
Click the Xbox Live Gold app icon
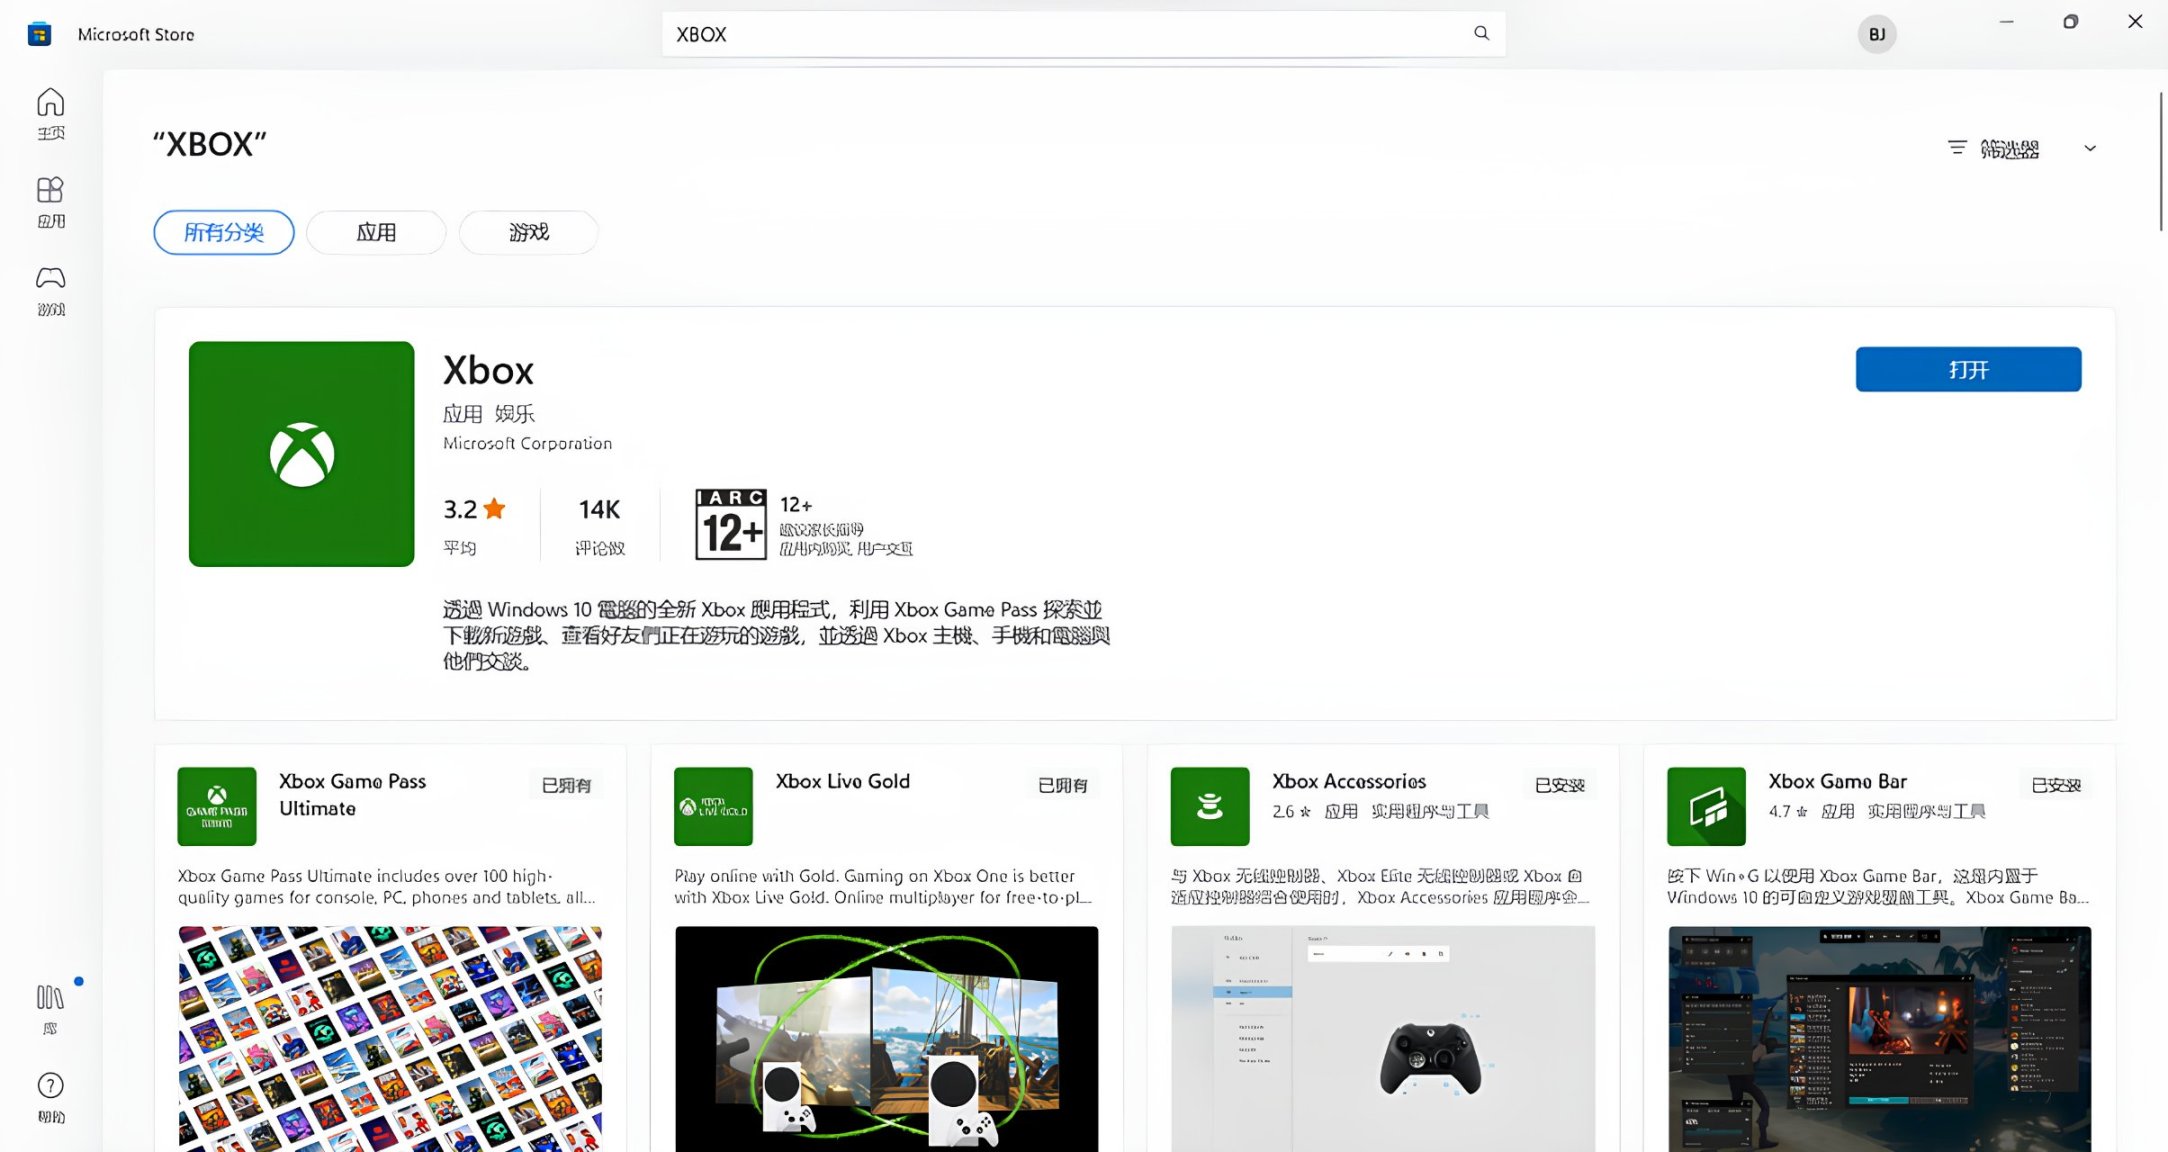click(713, 806)
